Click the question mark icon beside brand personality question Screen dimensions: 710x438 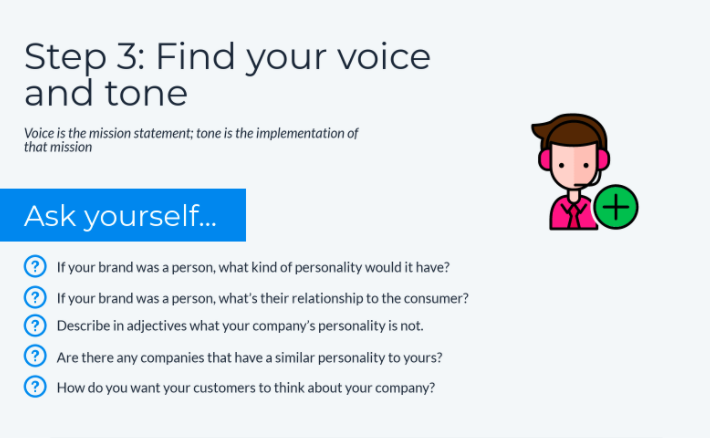[x=35, y=266]
